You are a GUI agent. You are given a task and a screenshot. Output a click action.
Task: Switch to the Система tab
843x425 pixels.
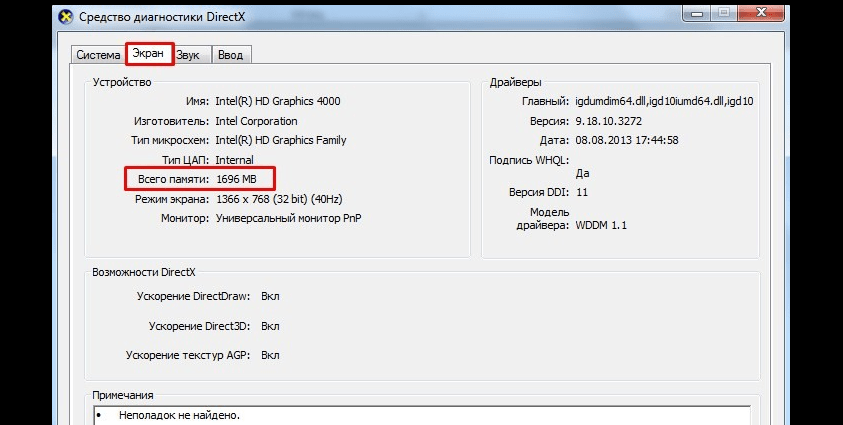[98, 55]
